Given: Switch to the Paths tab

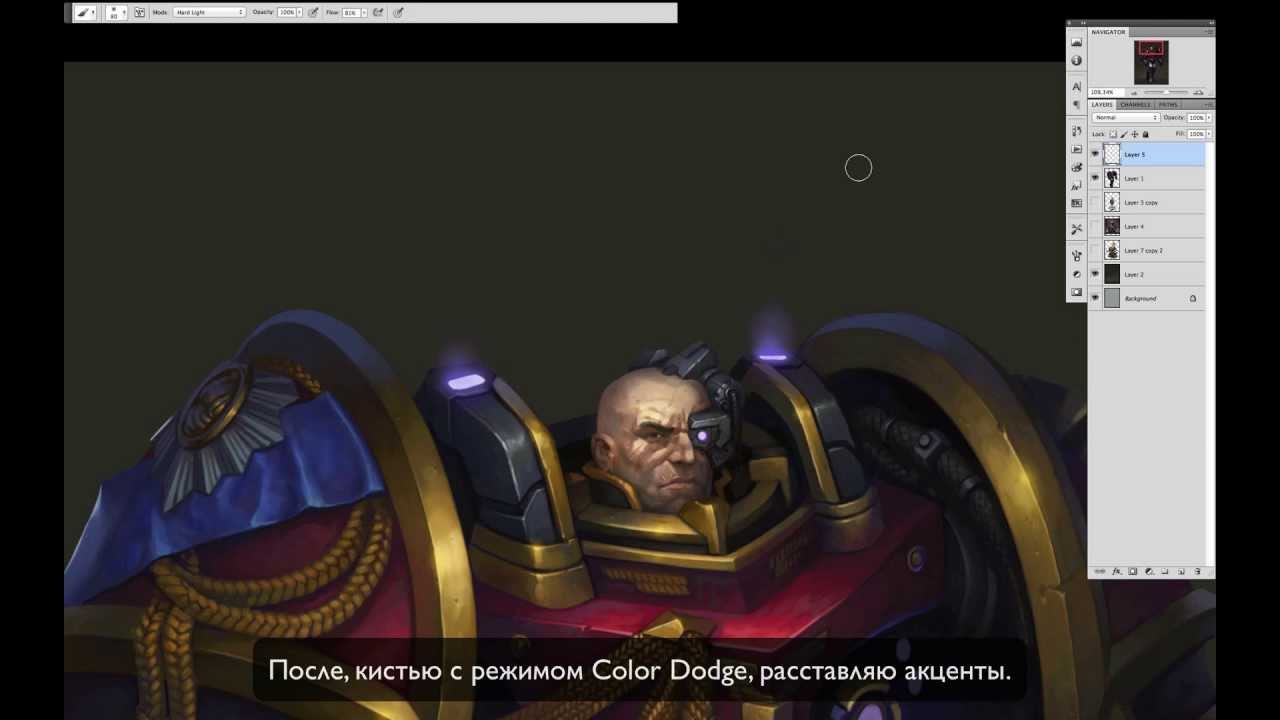Looking at the screenshot, I should coord(1168,104).
